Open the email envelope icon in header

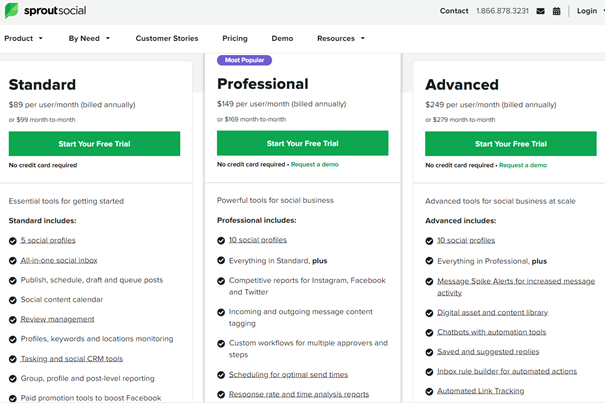tap(541, 11)
